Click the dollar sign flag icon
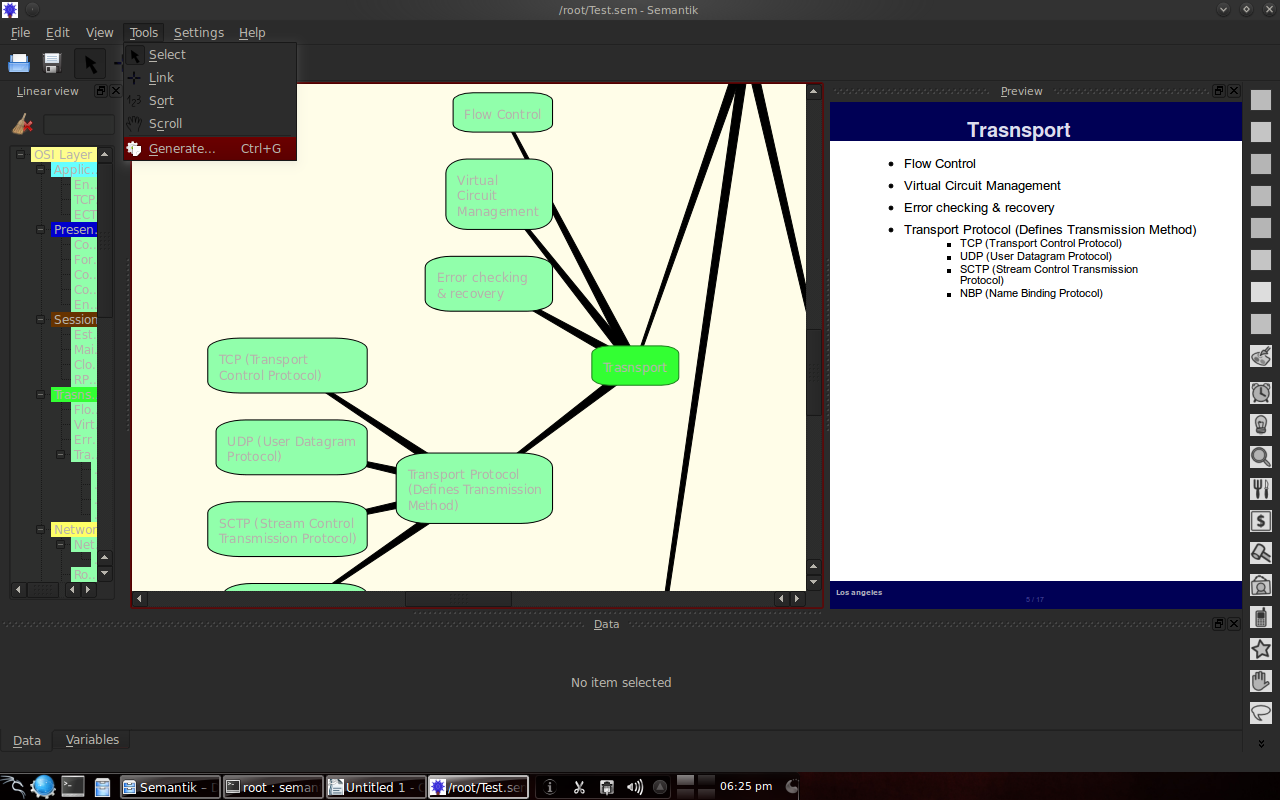Screen dimensions: 1280x800 point(1260,520)
